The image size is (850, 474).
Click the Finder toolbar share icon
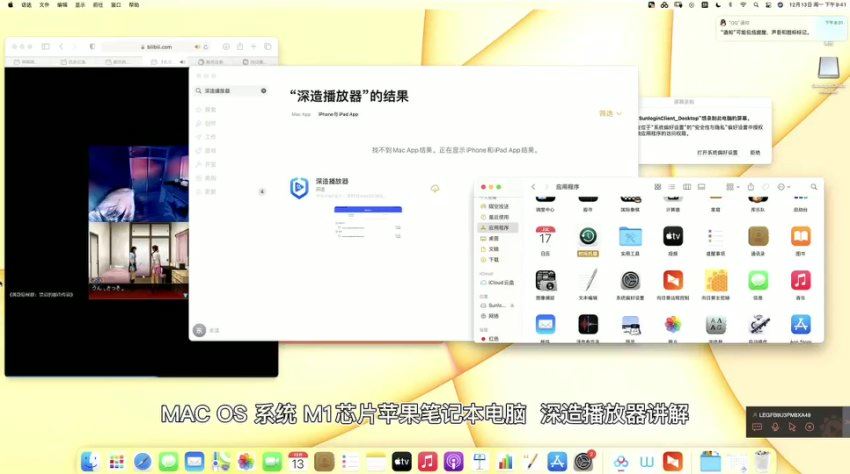751,187
